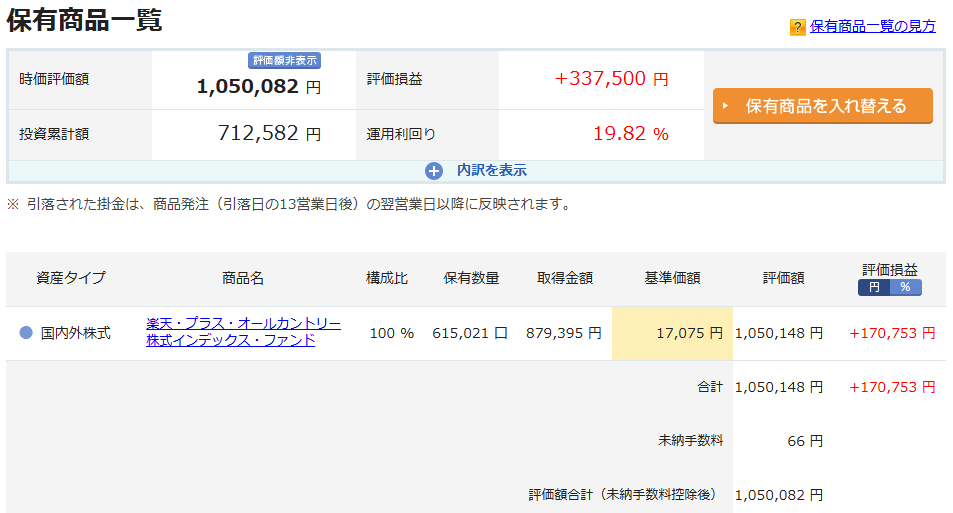
Task: Click the yellow question mark help icon
Action: (797, 27)
